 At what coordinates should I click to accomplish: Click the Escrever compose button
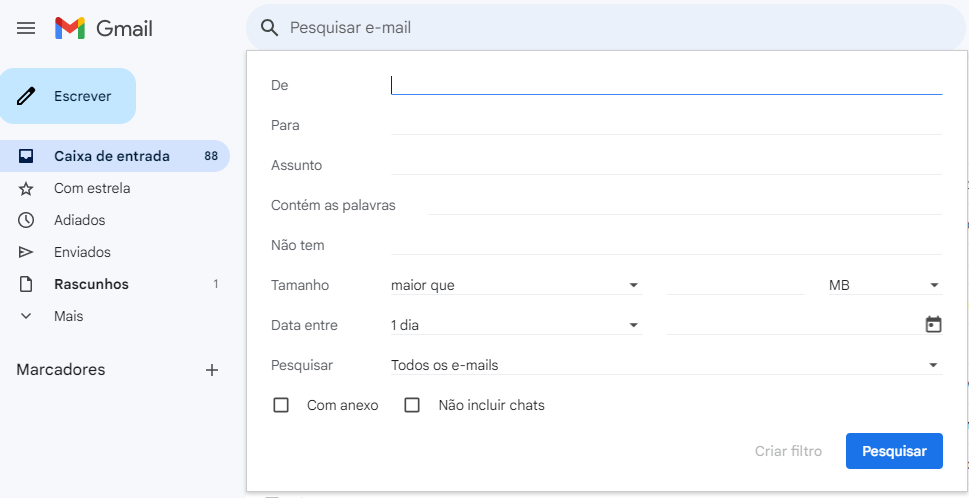tap(69, 96)
